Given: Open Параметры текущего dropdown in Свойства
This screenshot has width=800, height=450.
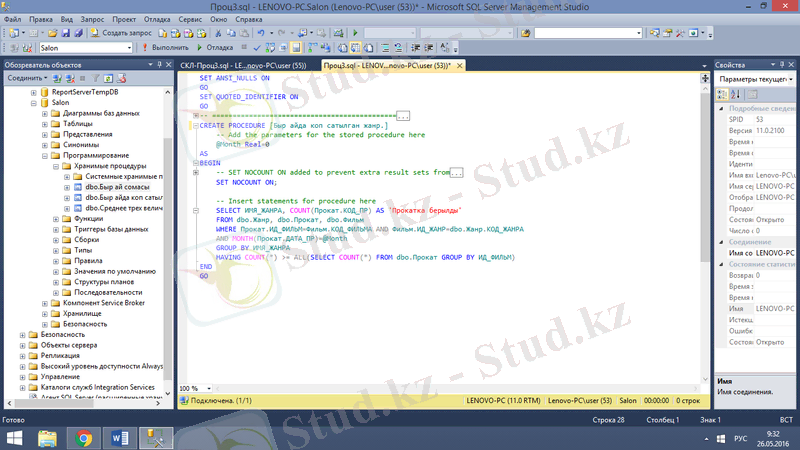Looking at the screenshot, I should click(x=791, y=80).
